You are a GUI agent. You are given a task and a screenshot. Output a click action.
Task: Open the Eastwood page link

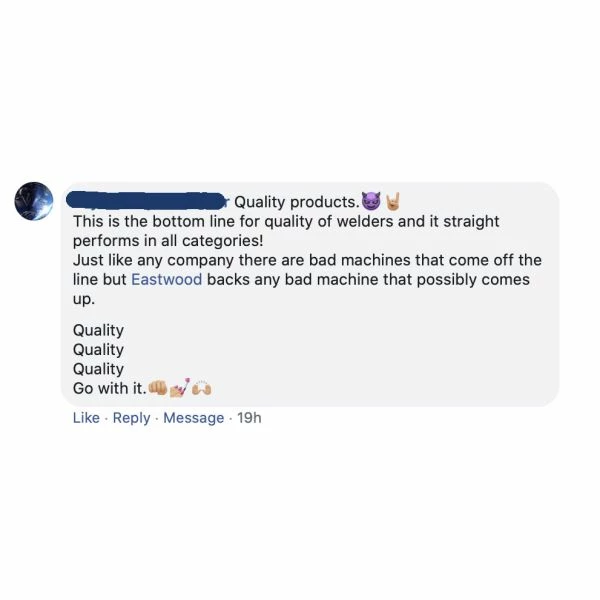[167, 280]
